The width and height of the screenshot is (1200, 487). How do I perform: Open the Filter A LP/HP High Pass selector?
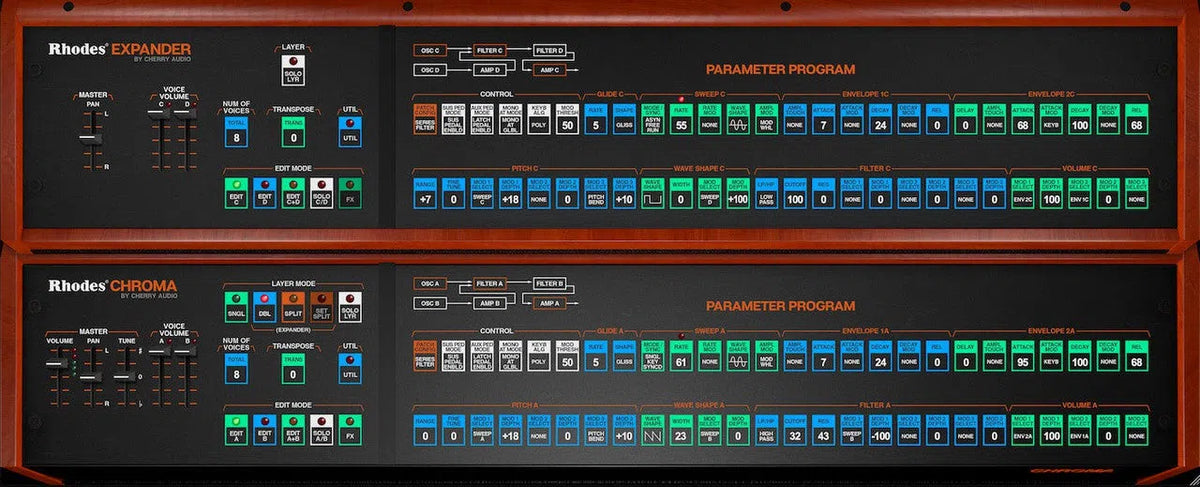click(767, 436)
